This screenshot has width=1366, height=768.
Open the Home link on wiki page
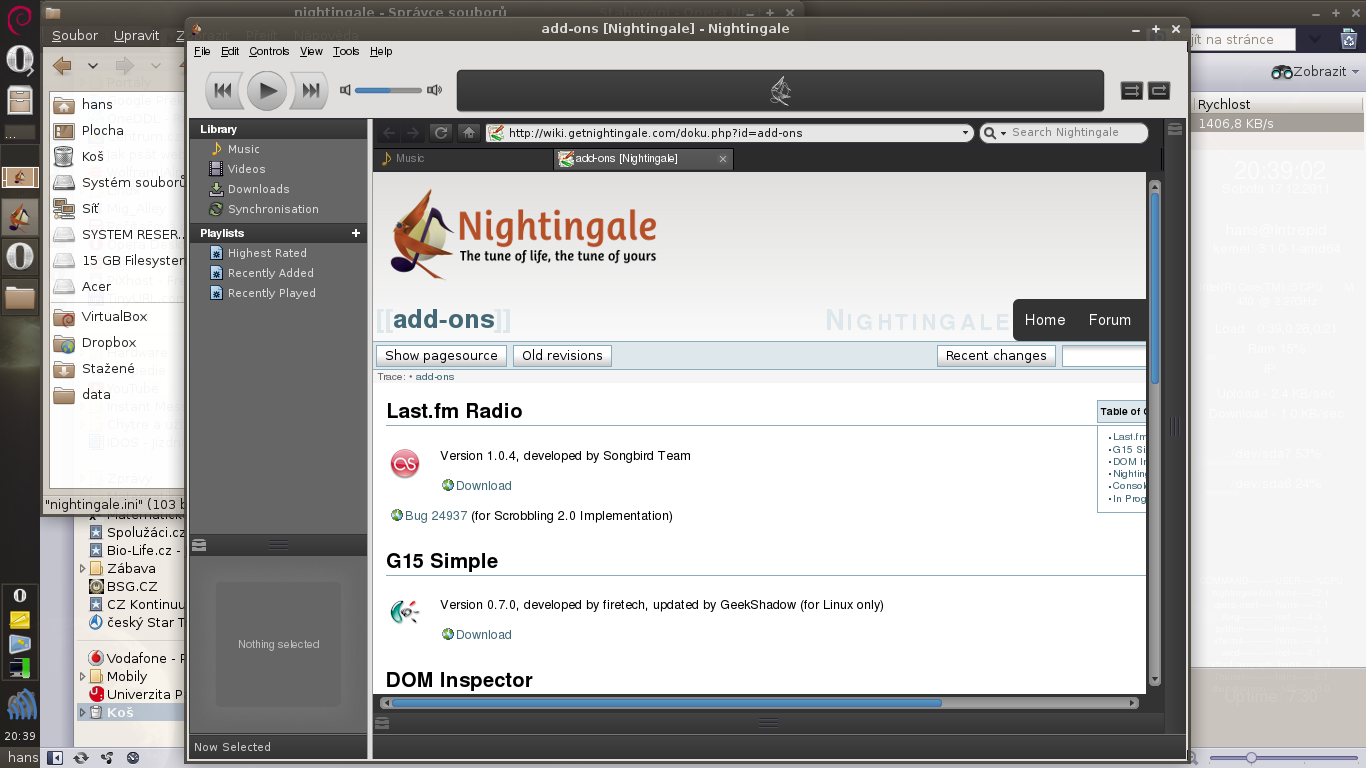[1045, 320]
